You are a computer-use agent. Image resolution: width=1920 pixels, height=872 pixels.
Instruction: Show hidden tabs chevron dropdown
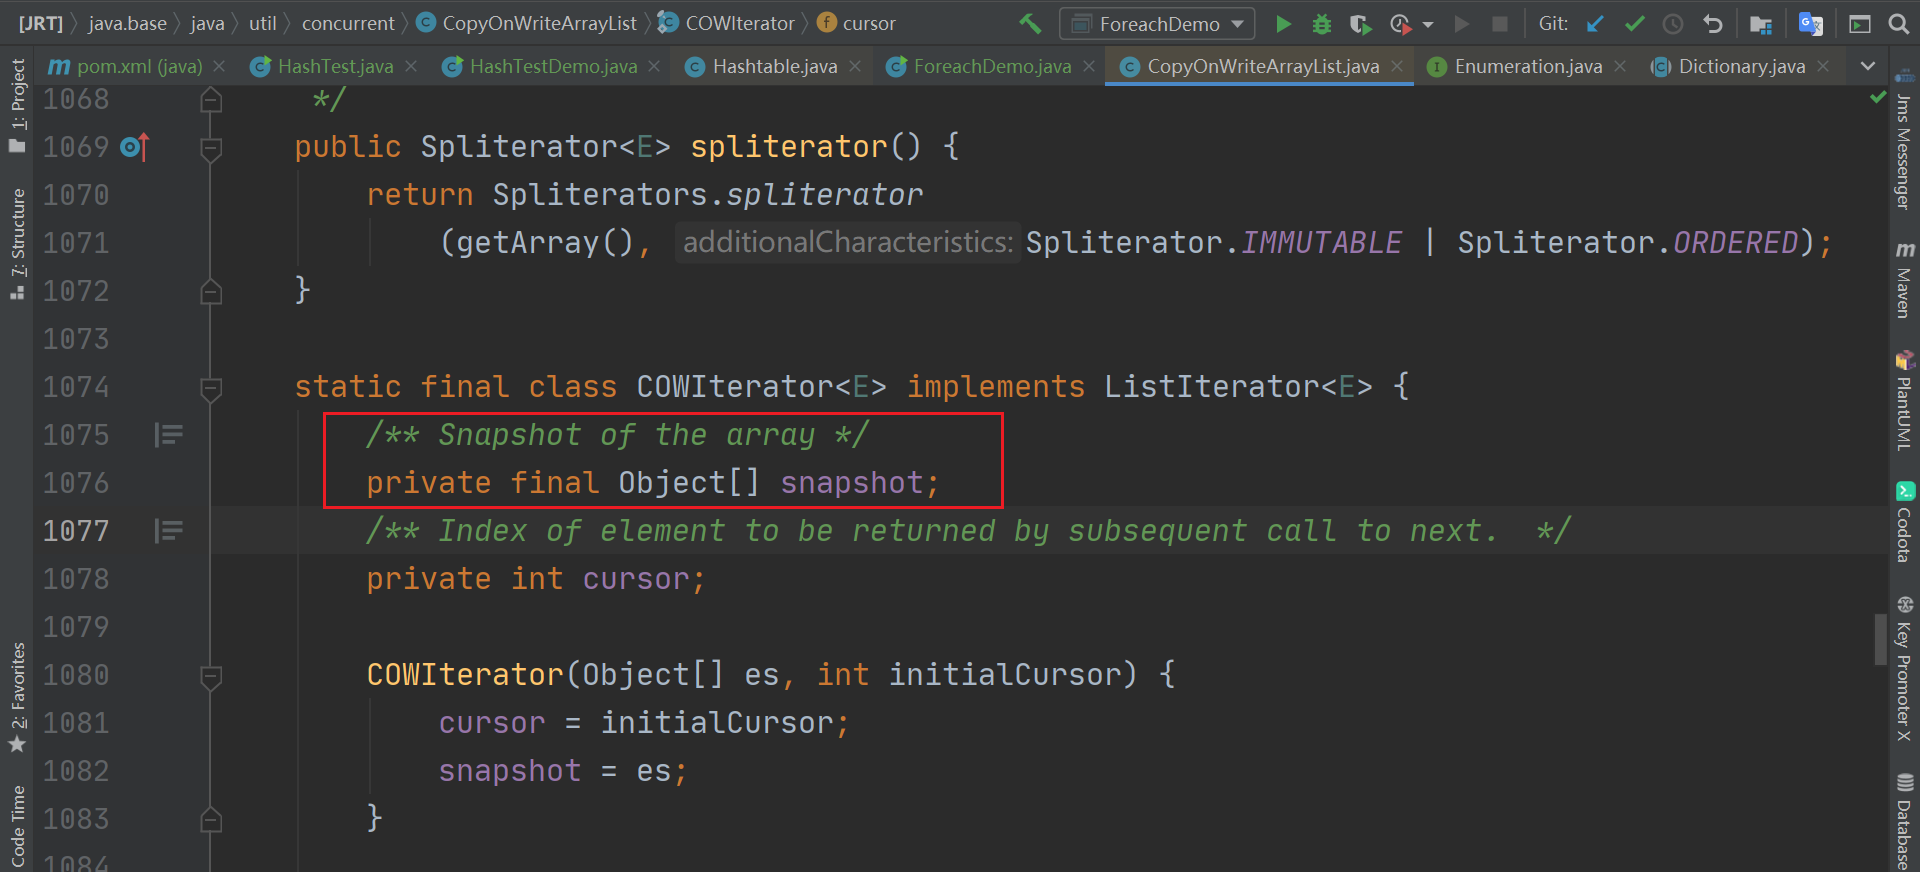point(1867,66)
